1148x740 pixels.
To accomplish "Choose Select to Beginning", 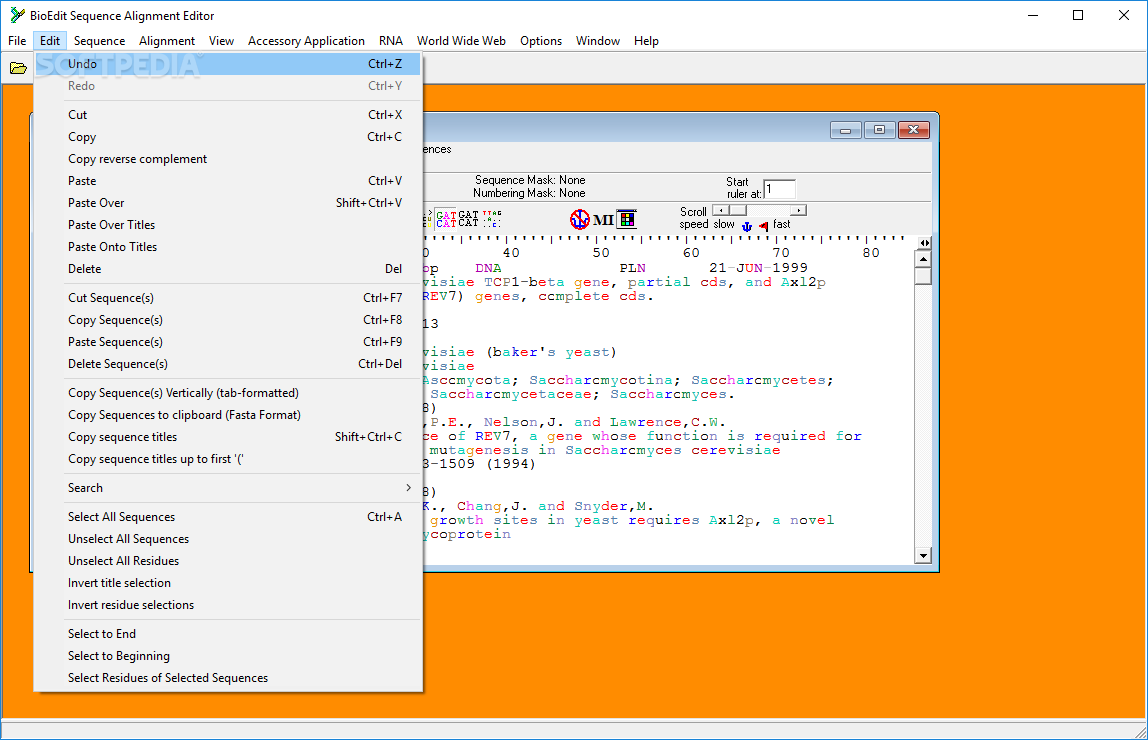I will click(228, 656).
